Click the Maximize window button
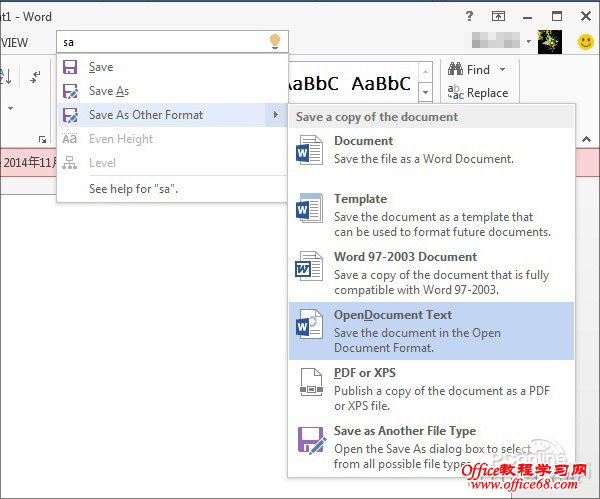 pyautogui.click(x=557, y=16)
